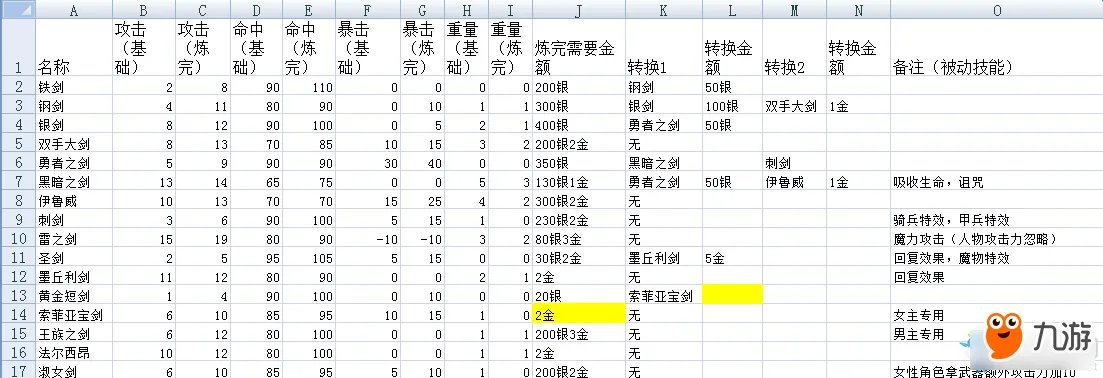Click the 转换2 header cell

point(794,47)
